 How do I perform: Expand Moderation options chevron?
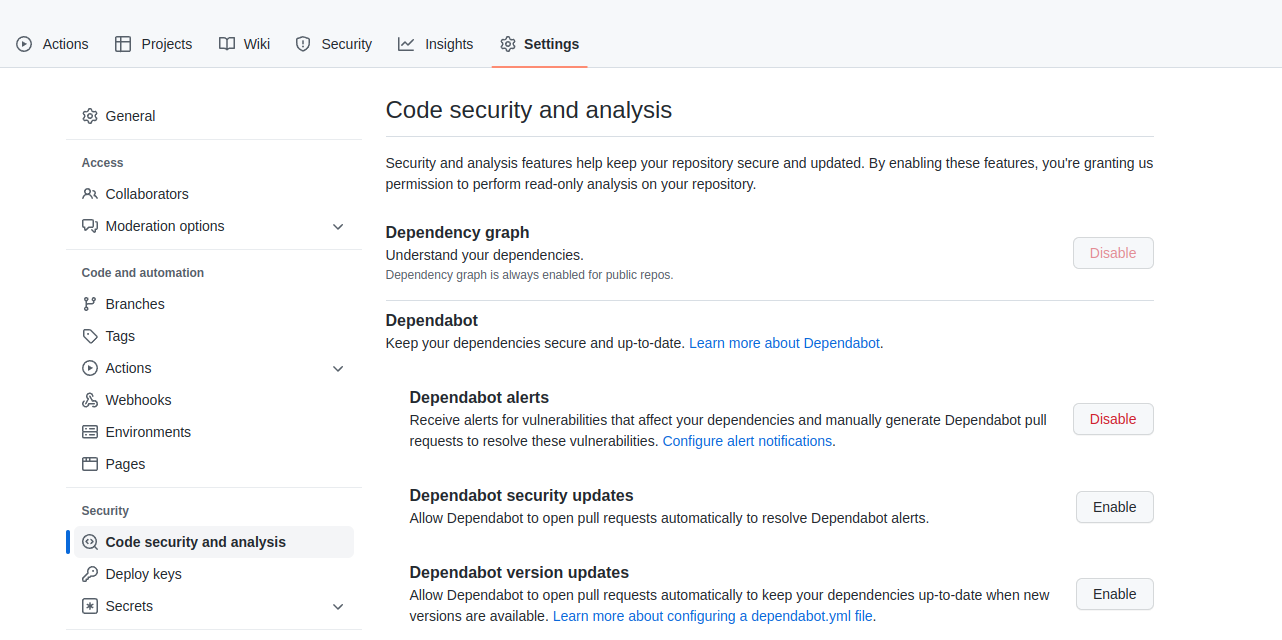338,226
